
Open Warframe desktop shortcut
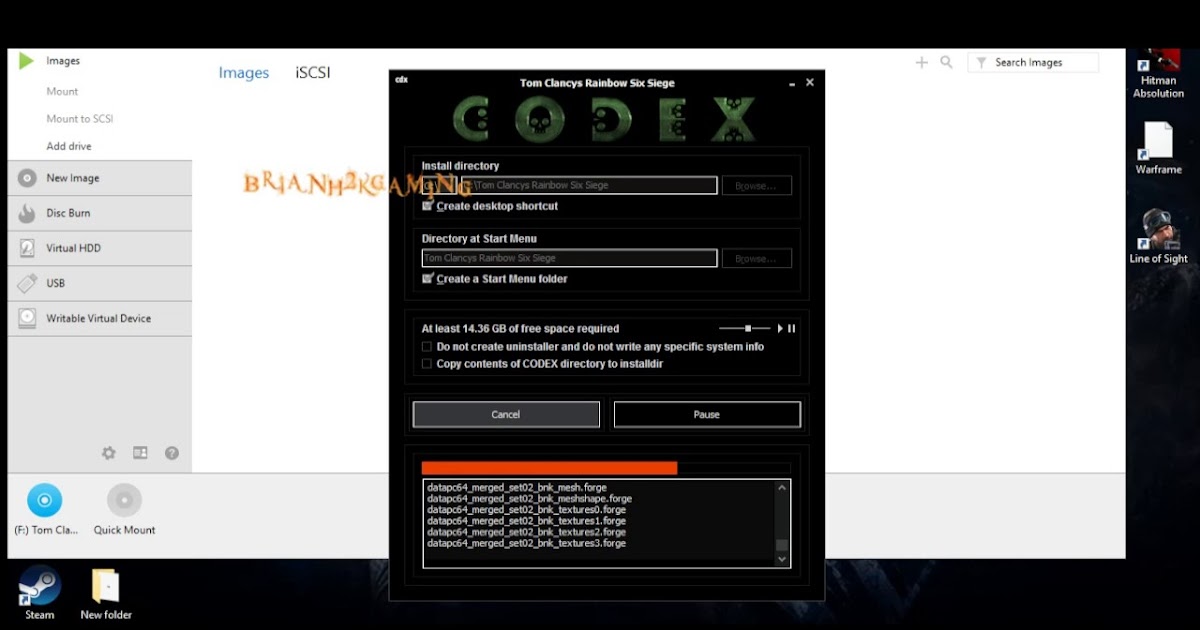click(1158, 148)
